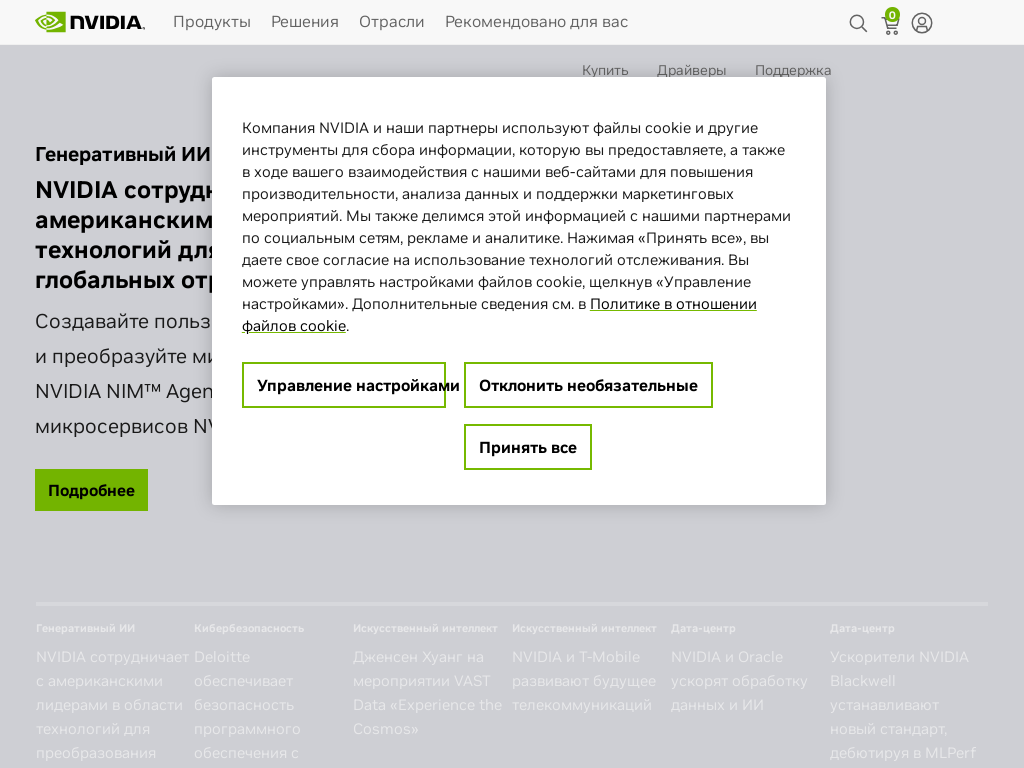Click the green Подробнее button
Viewport: 1024px width, 768px height.
coord(91,490)
